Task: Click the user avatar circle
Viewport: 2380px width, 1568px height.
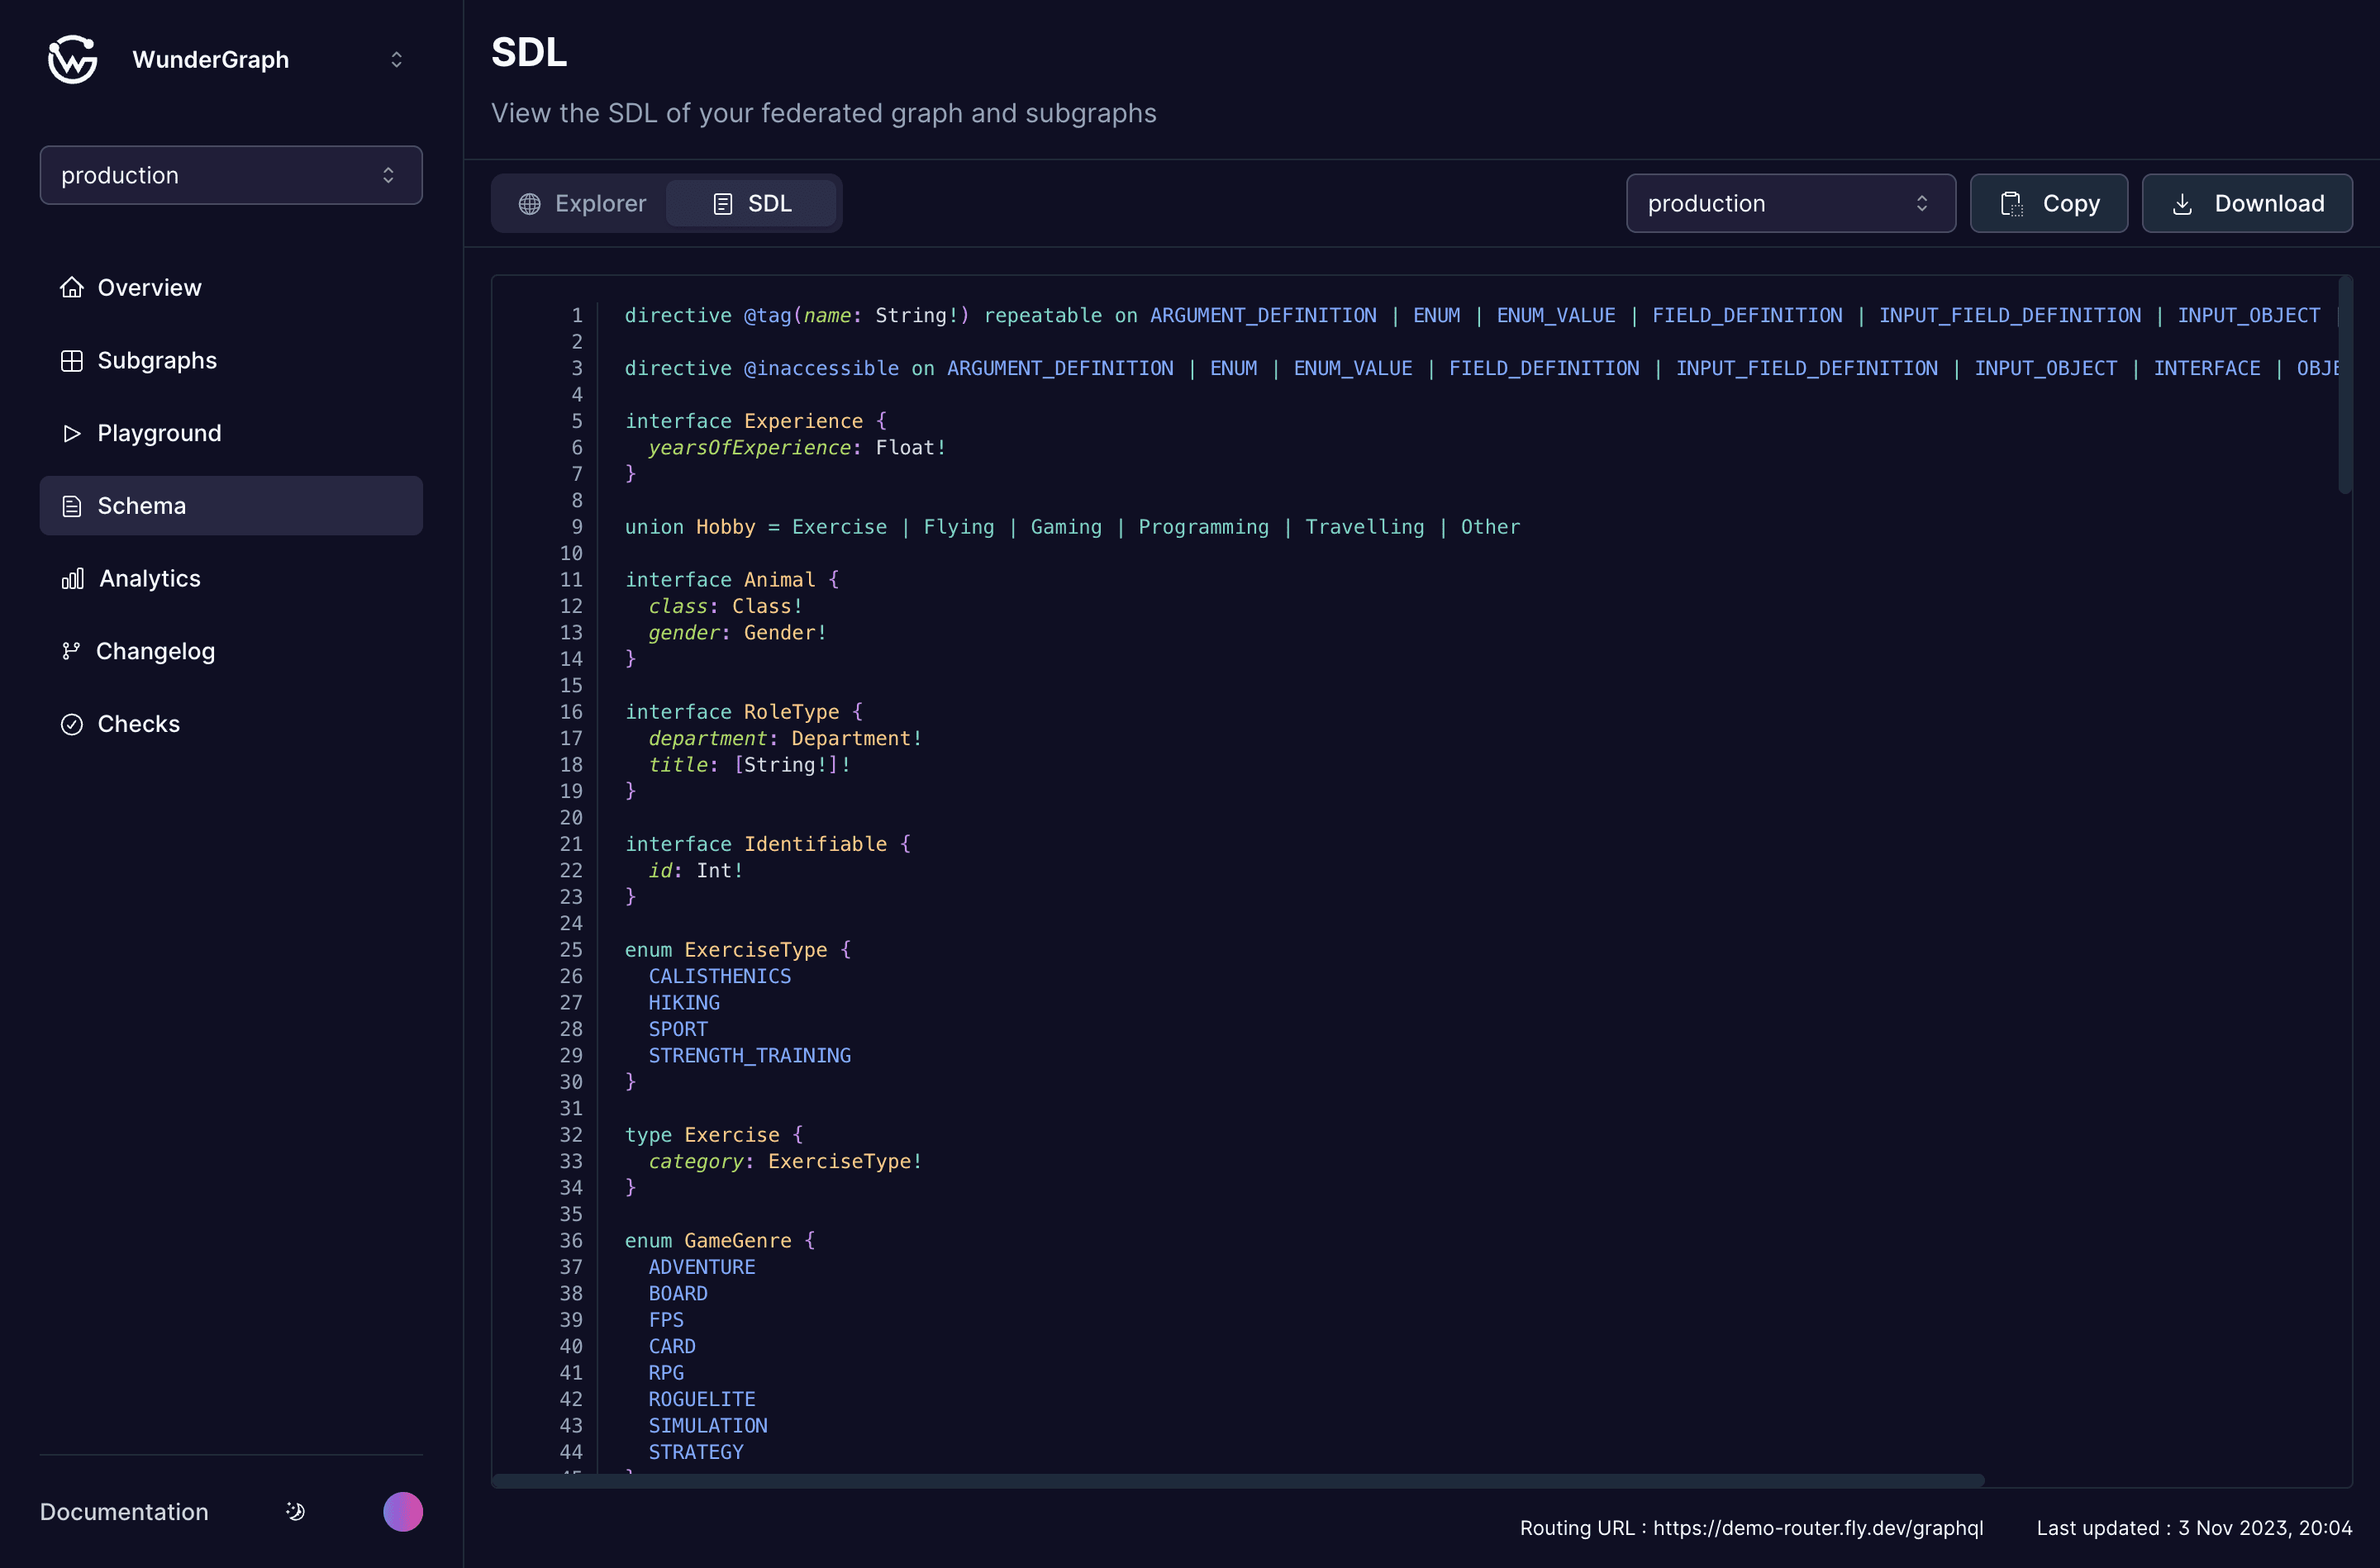Action: coord(403,1511)
